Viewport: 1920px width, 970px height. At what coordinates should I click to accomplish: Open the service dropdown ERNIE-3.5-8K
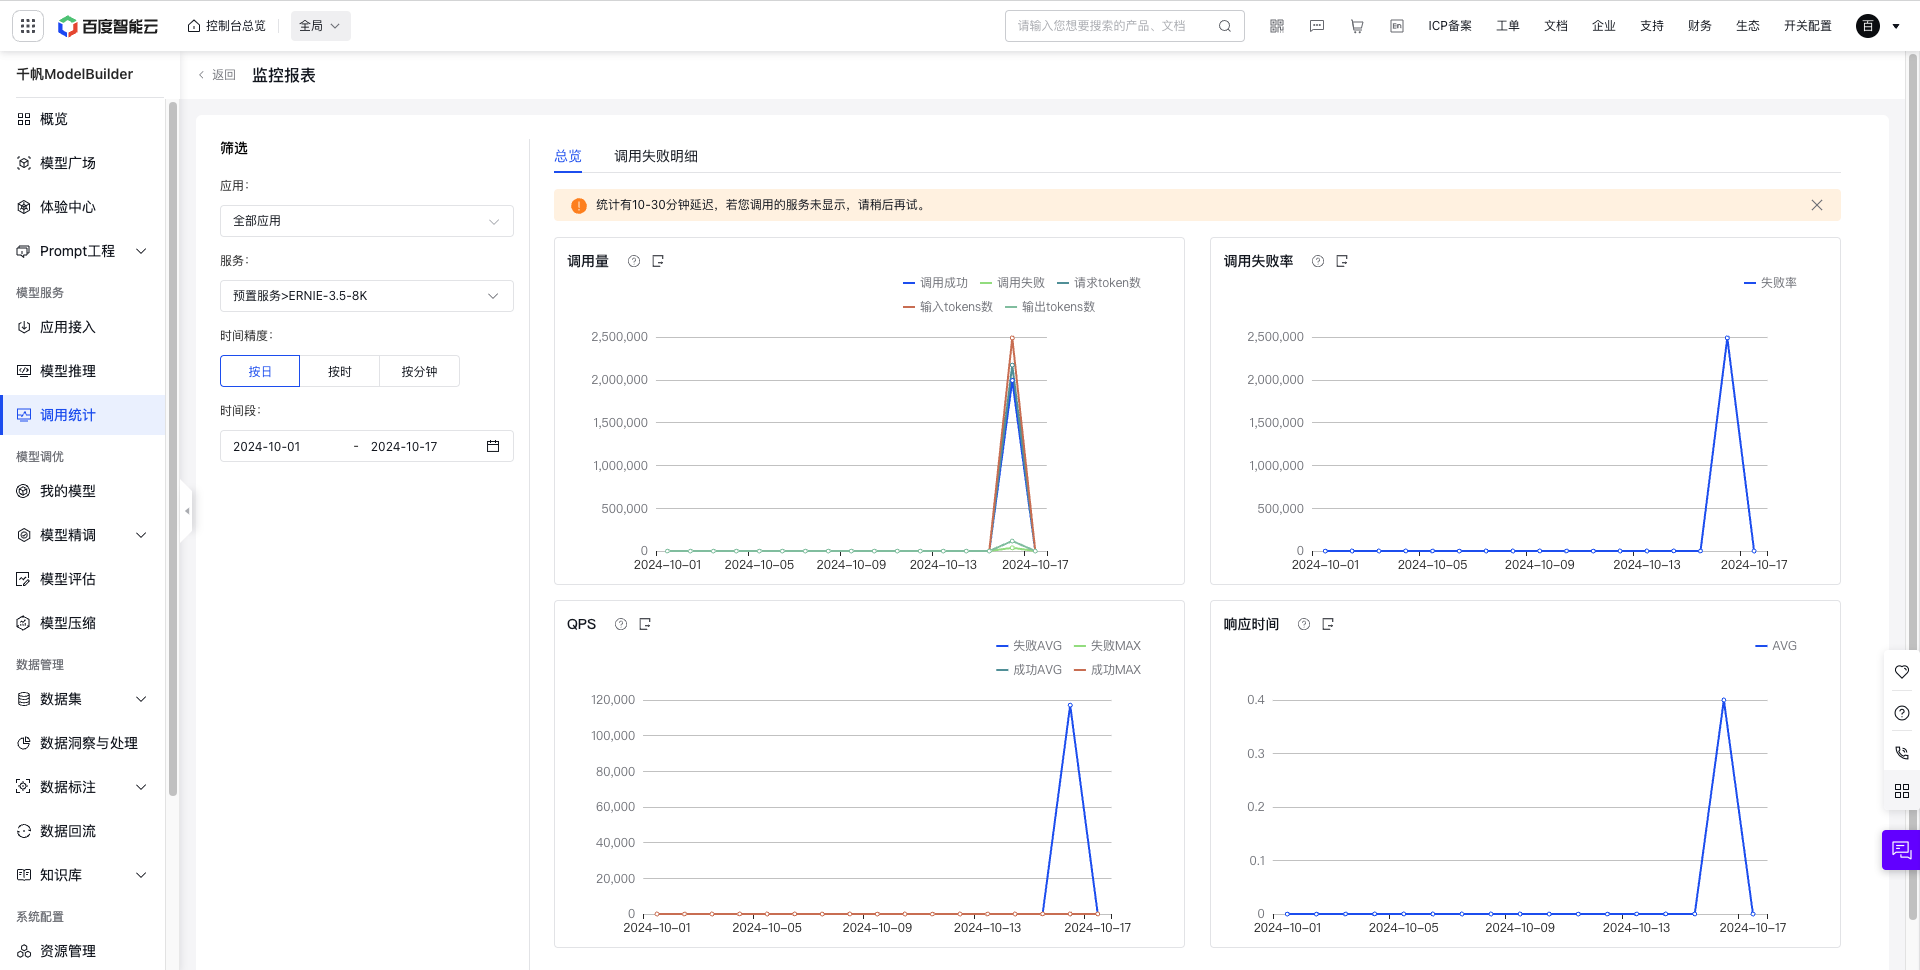coord(367,296)
